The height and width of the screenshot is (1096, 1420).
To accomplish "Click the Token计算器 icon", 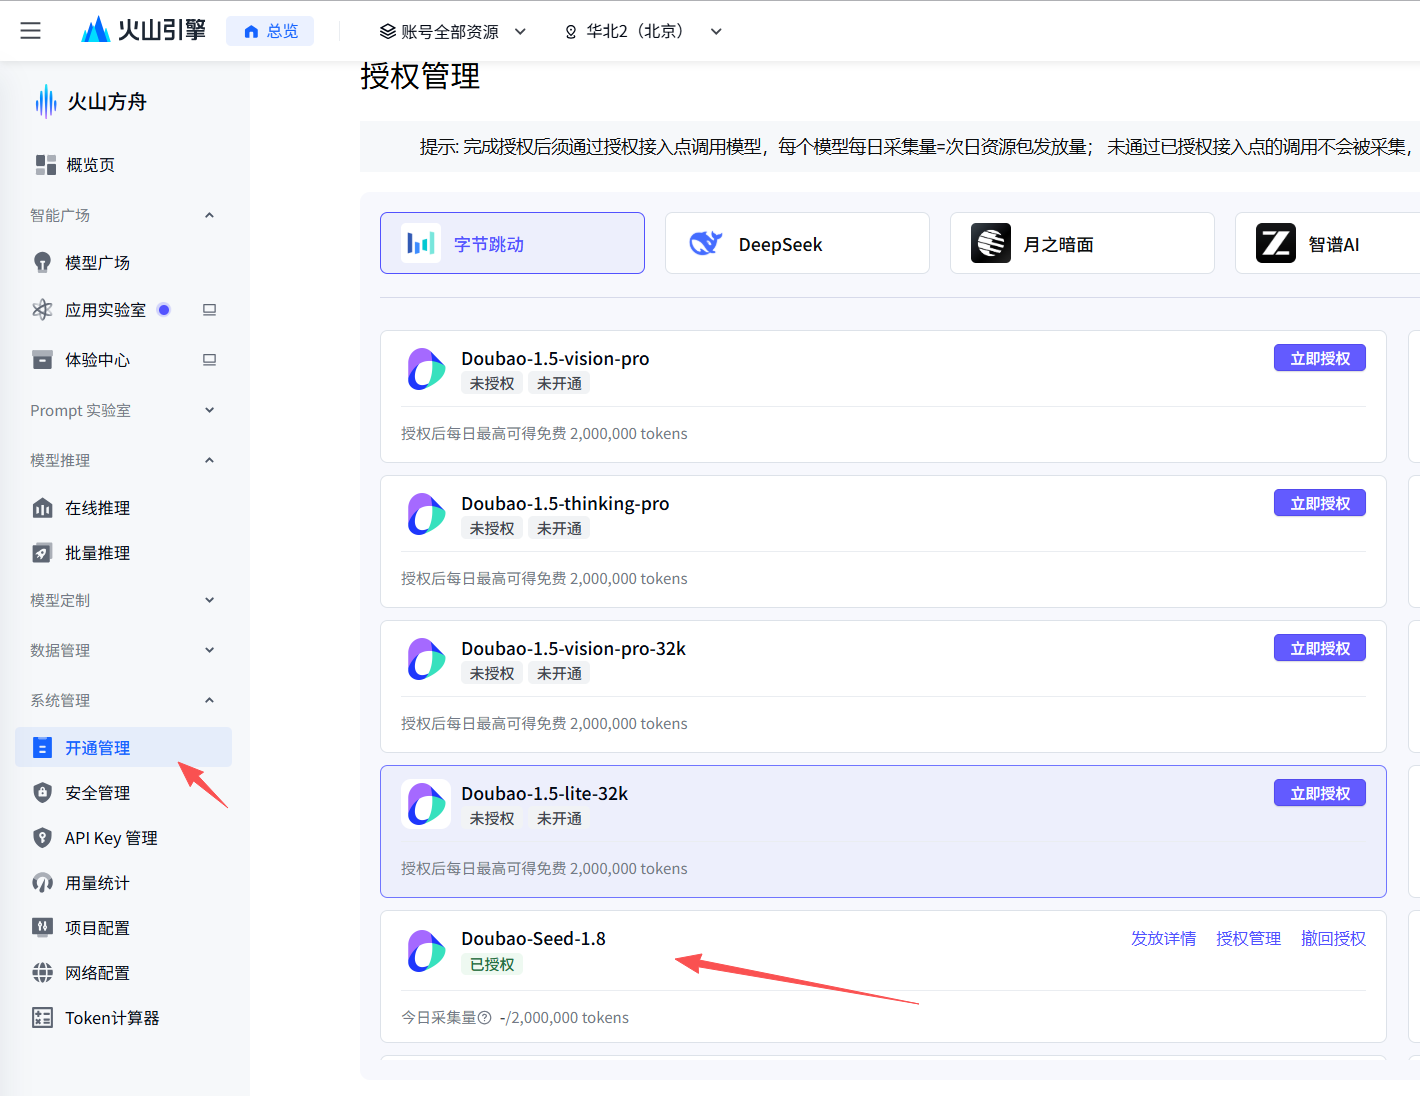I will 42,1018.
